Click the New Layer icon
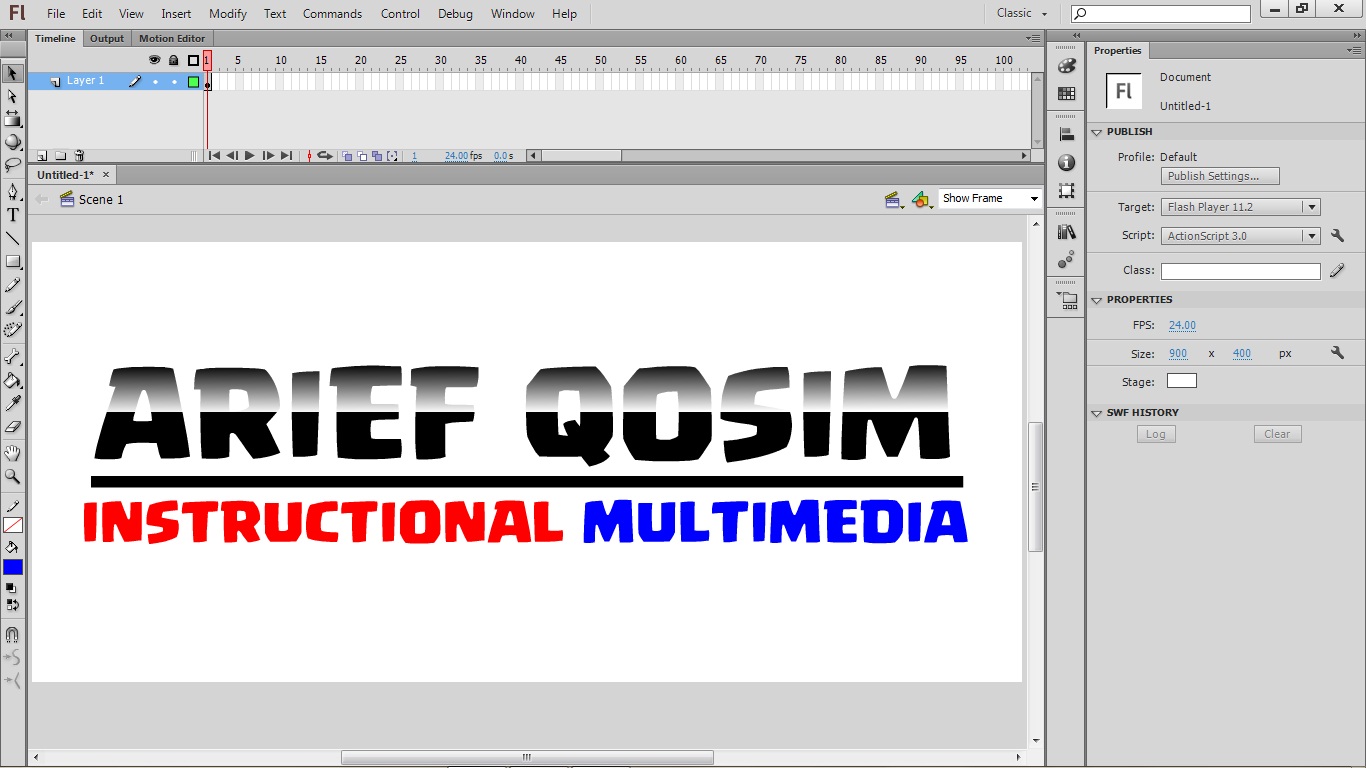Screen dimensions: 1366x768 click(x=42, y=156)
